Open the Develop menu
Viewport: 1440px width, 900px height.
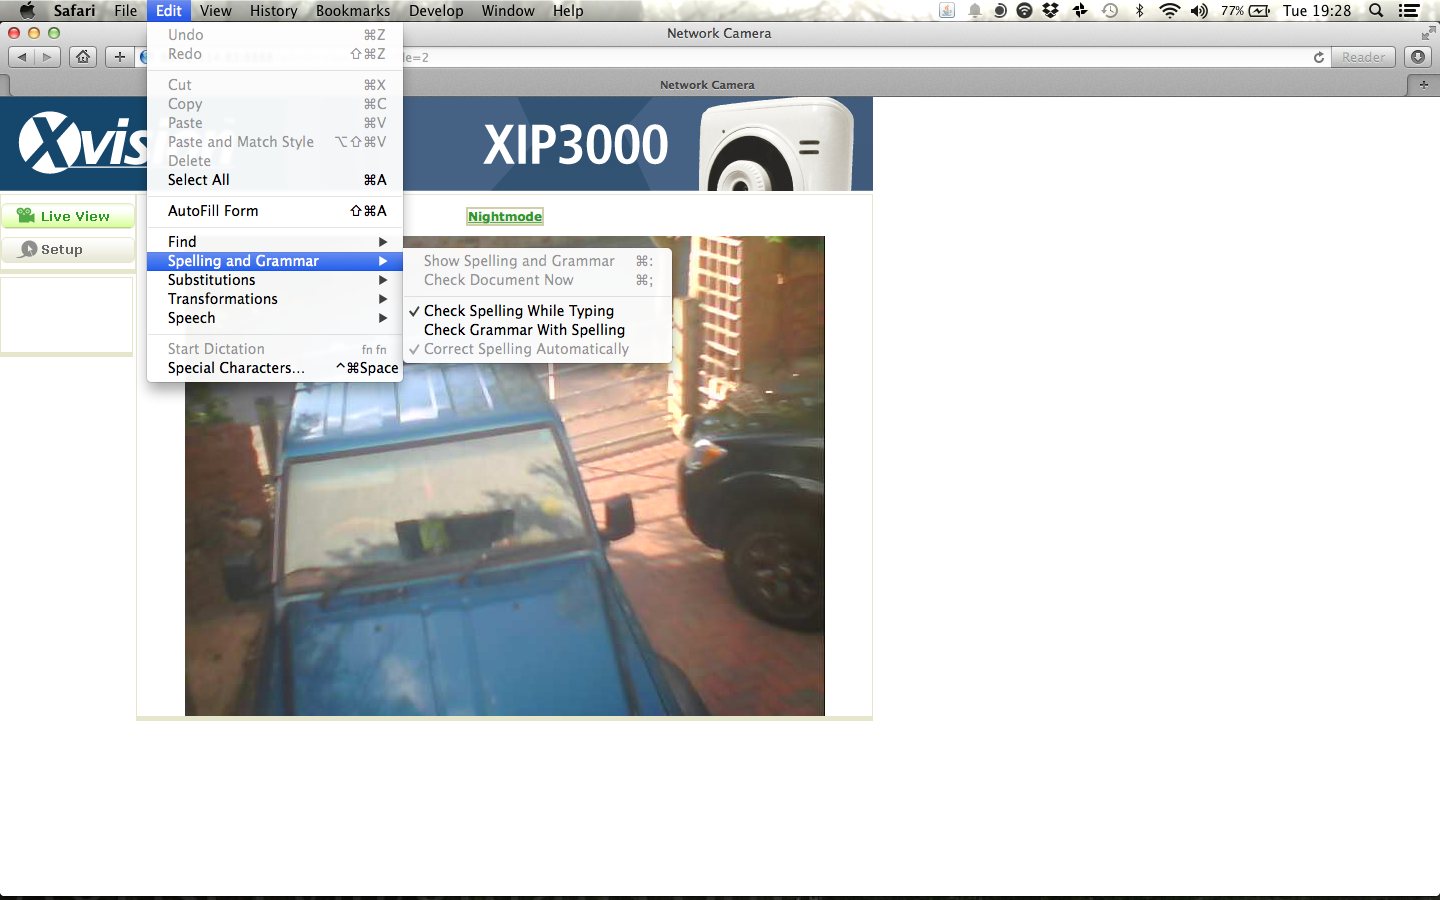coord(436,11)
